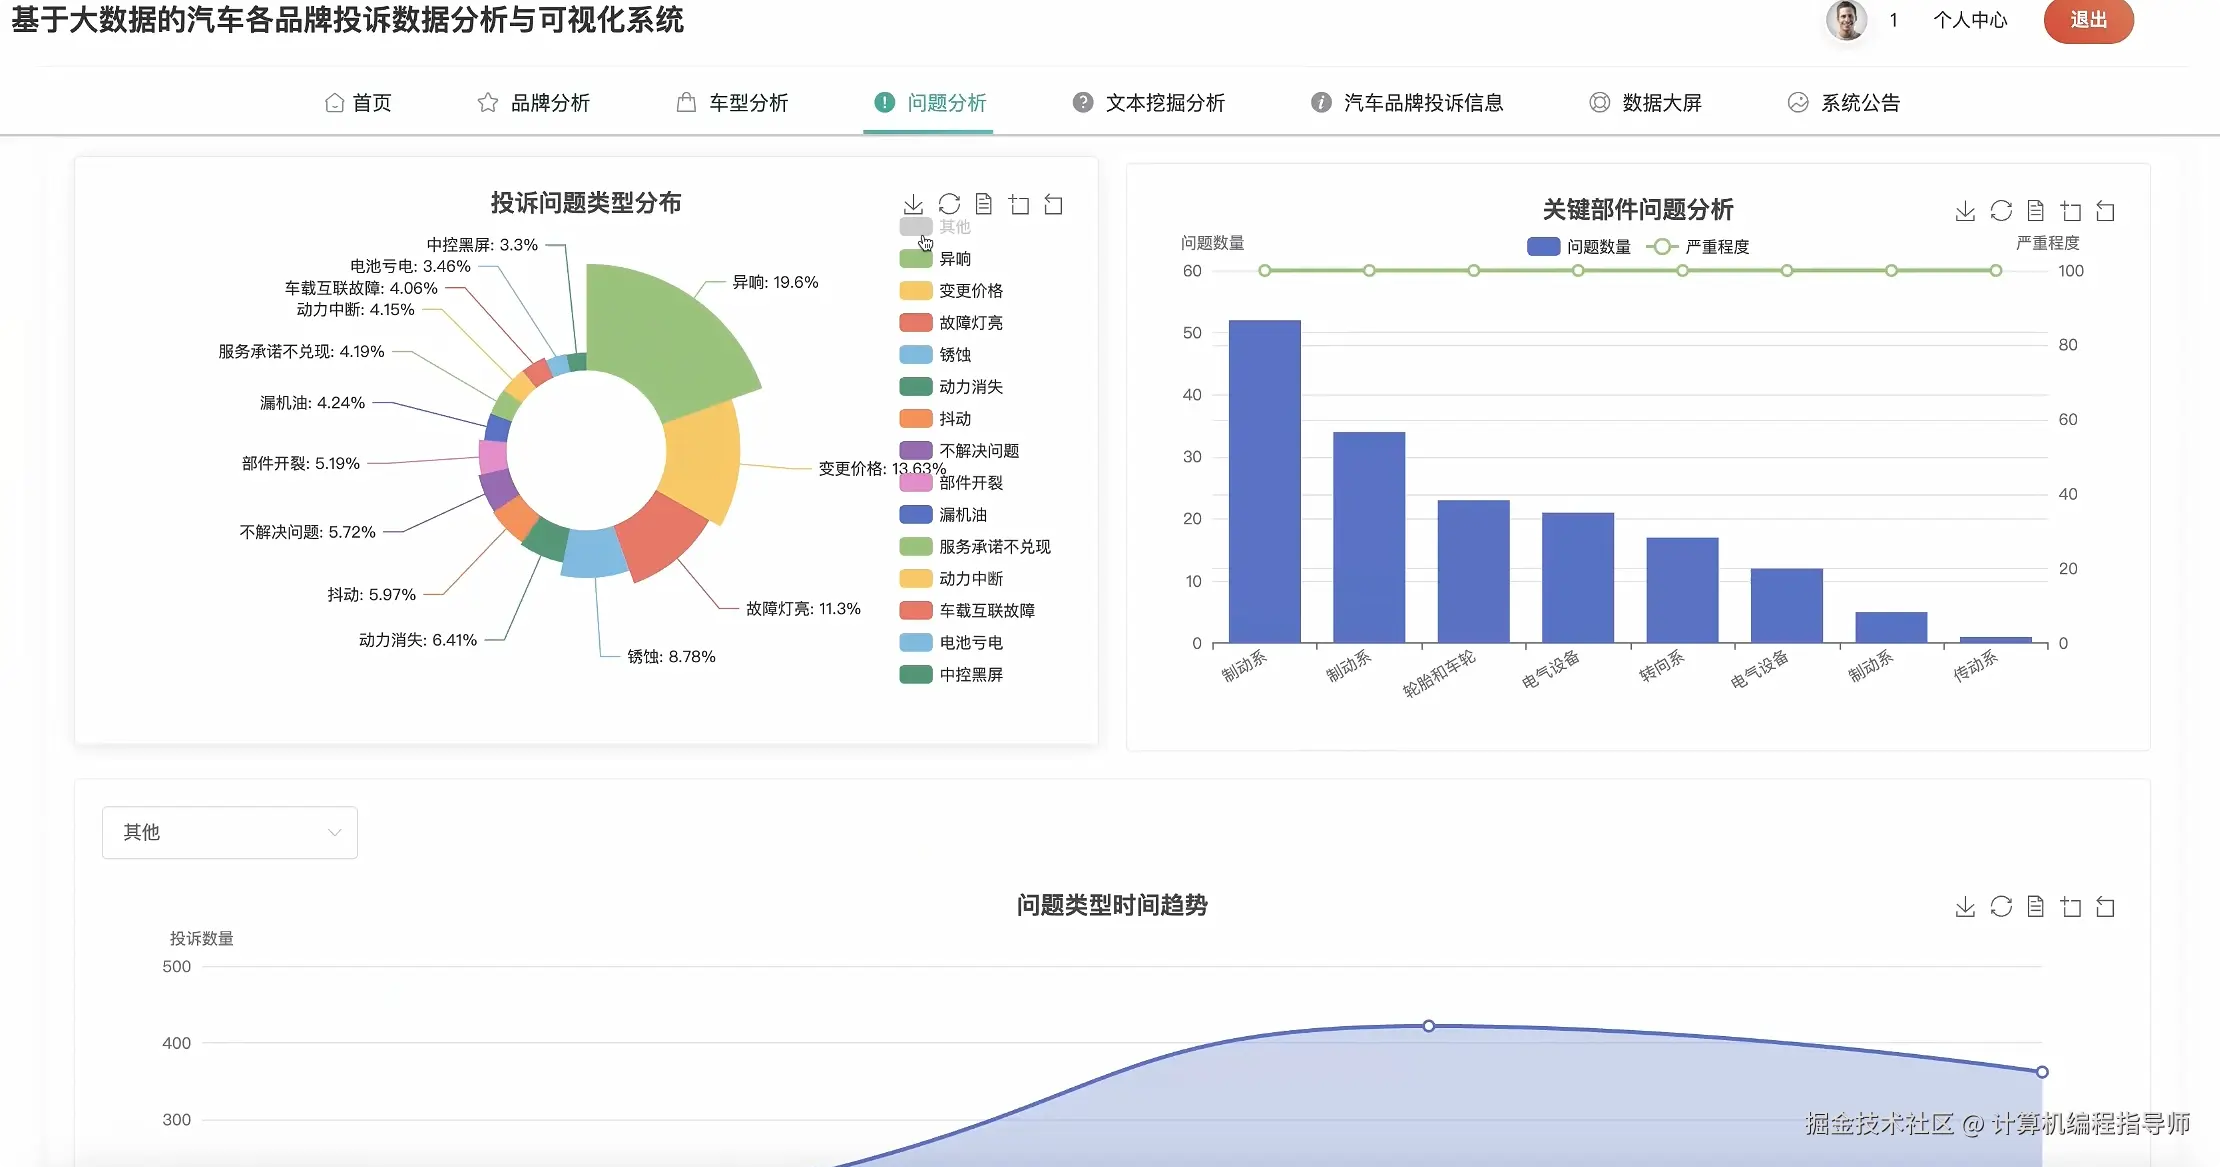Image resolution: width=2220 pixels, height=1167 pixels.
Task: Go to 个人中心 link
Action: point(1969,20)
